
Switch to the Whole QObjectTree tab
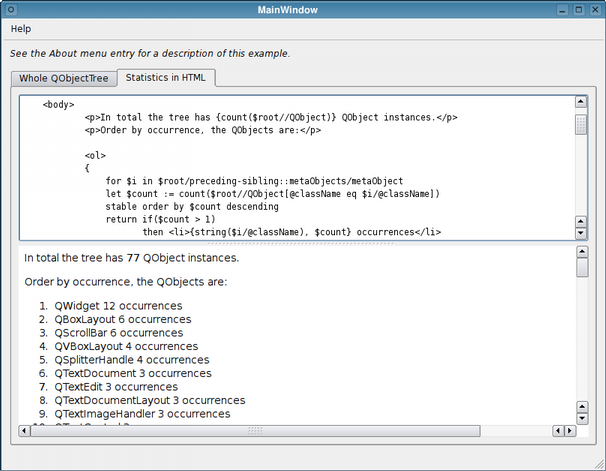tap(63, 78)
